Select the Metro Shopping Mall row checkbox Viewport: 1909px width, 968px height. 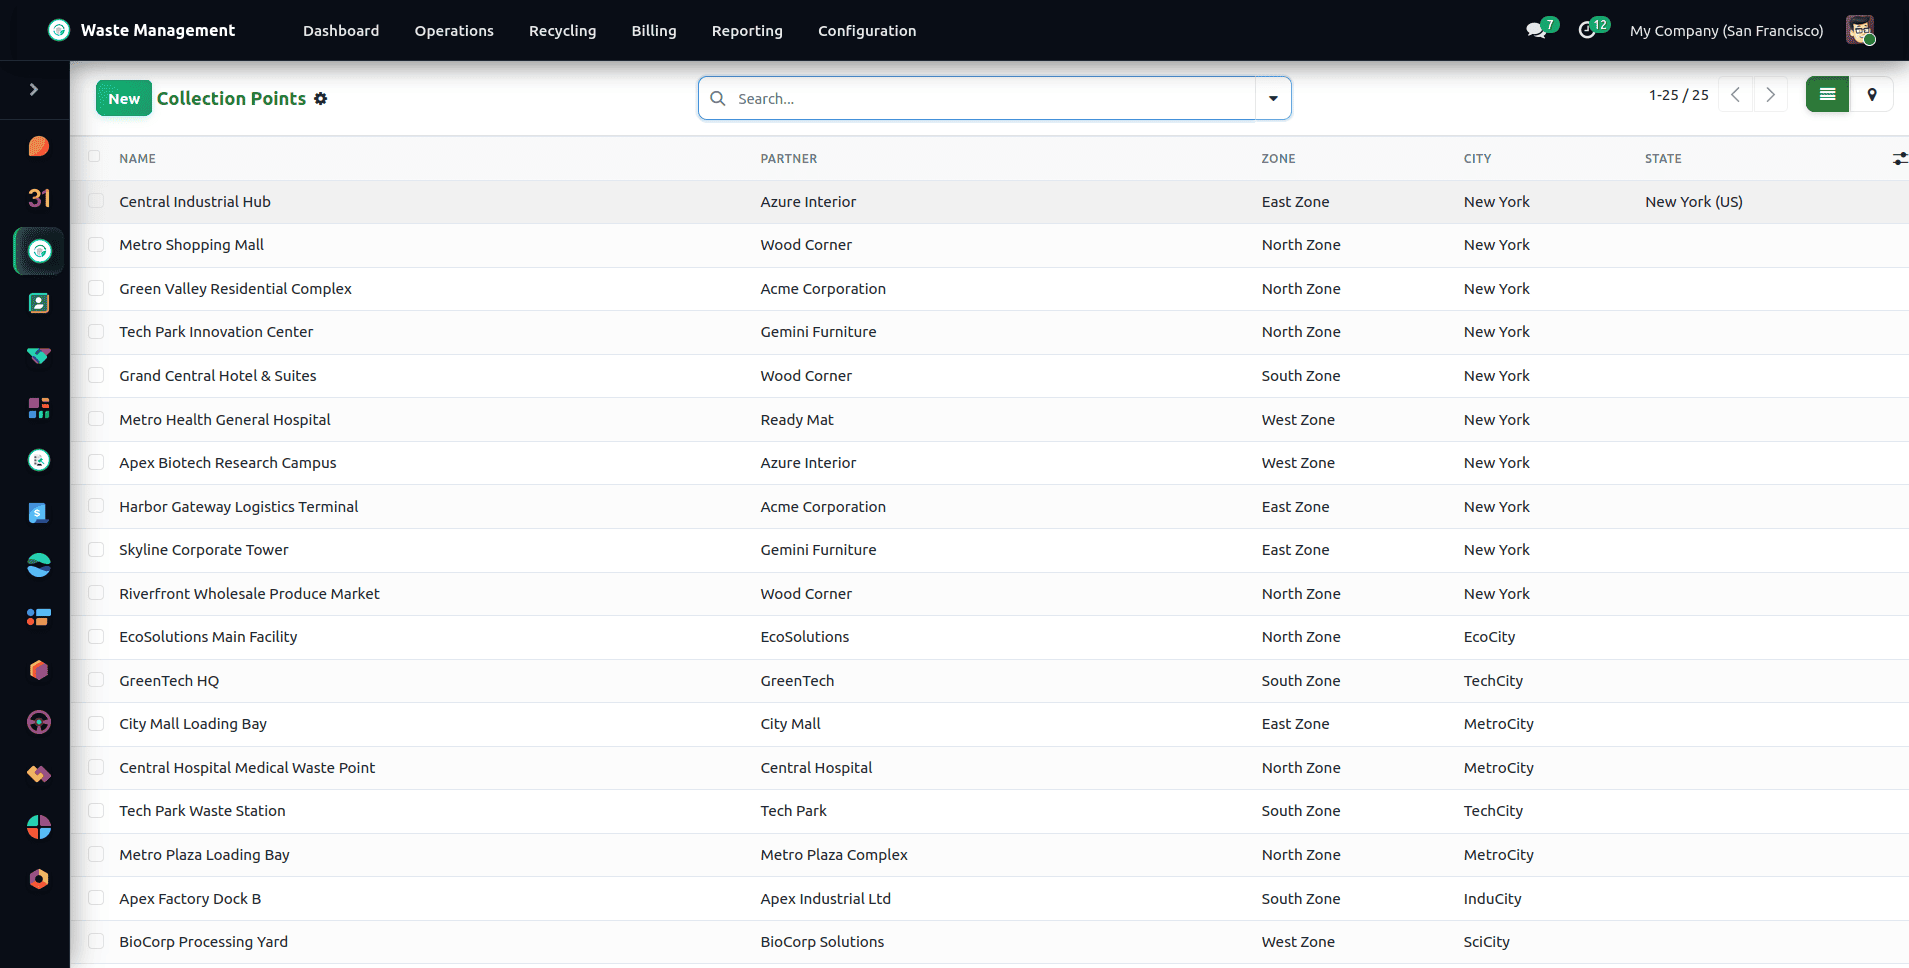click(96, 244)
